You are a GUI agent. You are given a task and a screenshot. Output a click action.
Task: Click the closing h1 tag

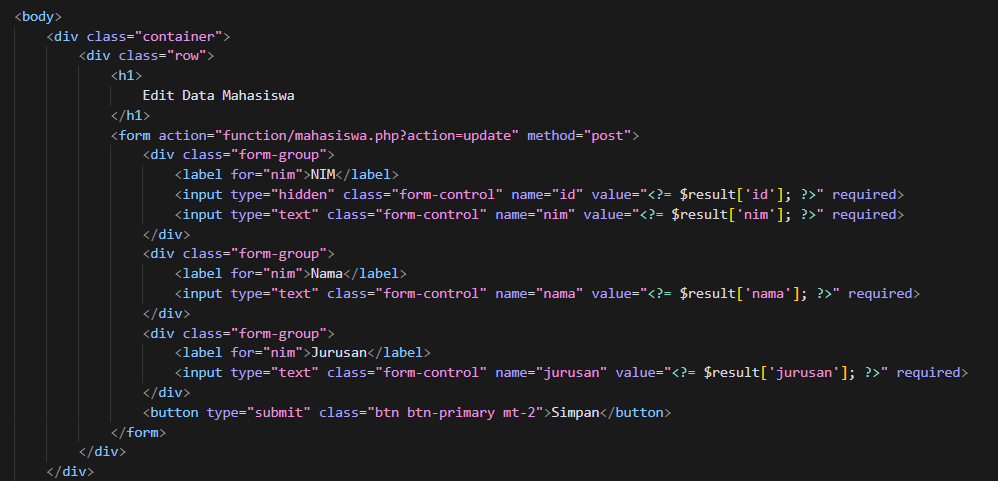tap(130, 115)
